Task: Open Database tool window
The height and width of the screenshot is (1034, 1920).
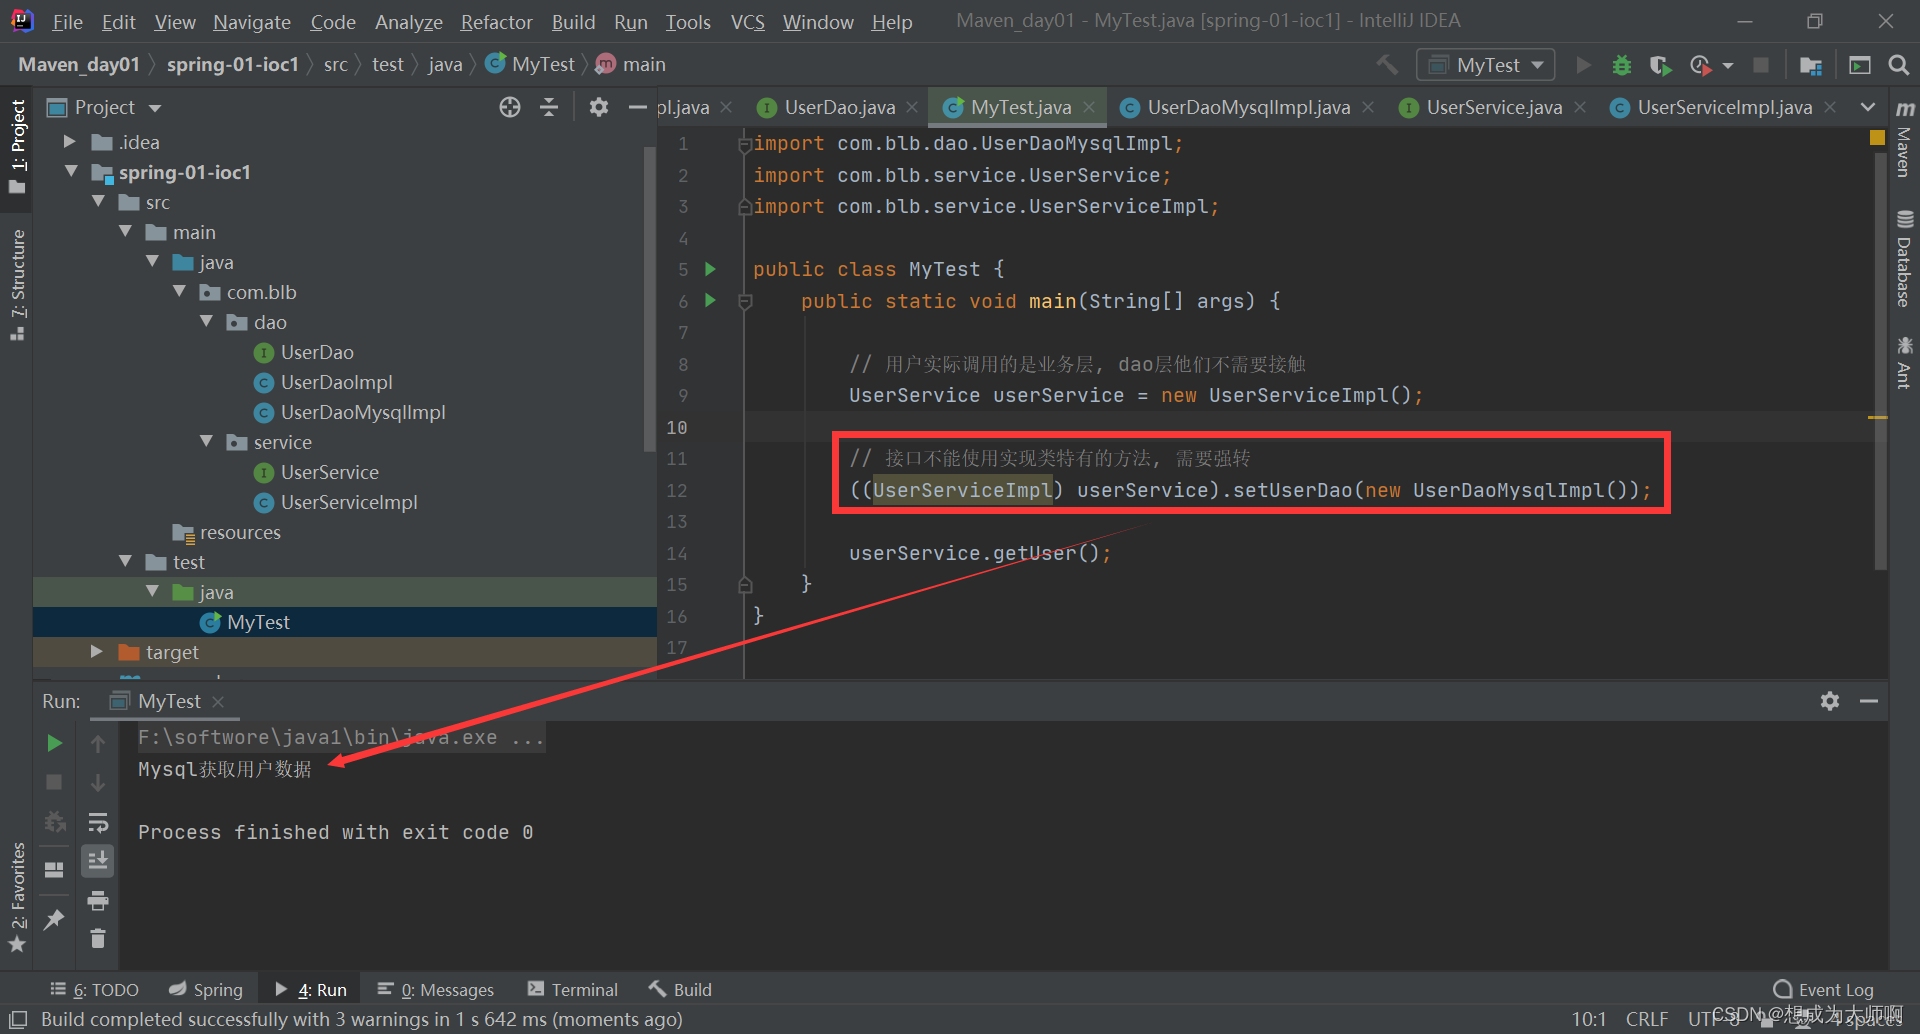Action: (1904, 258)
